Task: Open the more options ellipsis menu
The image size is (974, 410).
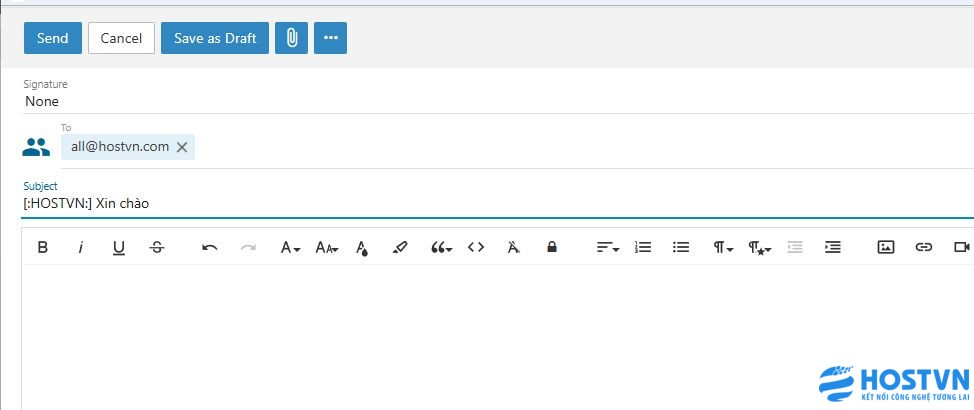Action: 330,38
